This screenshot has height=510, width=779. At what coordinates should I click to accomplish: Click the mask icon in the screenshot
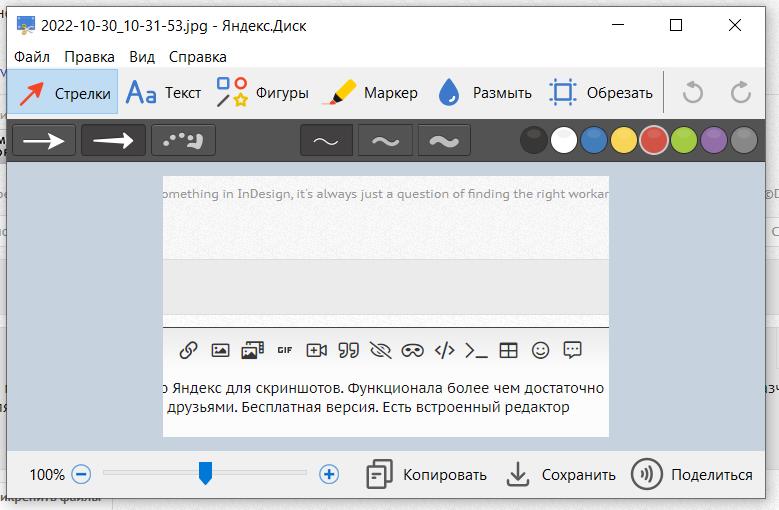tap(412, 351)
